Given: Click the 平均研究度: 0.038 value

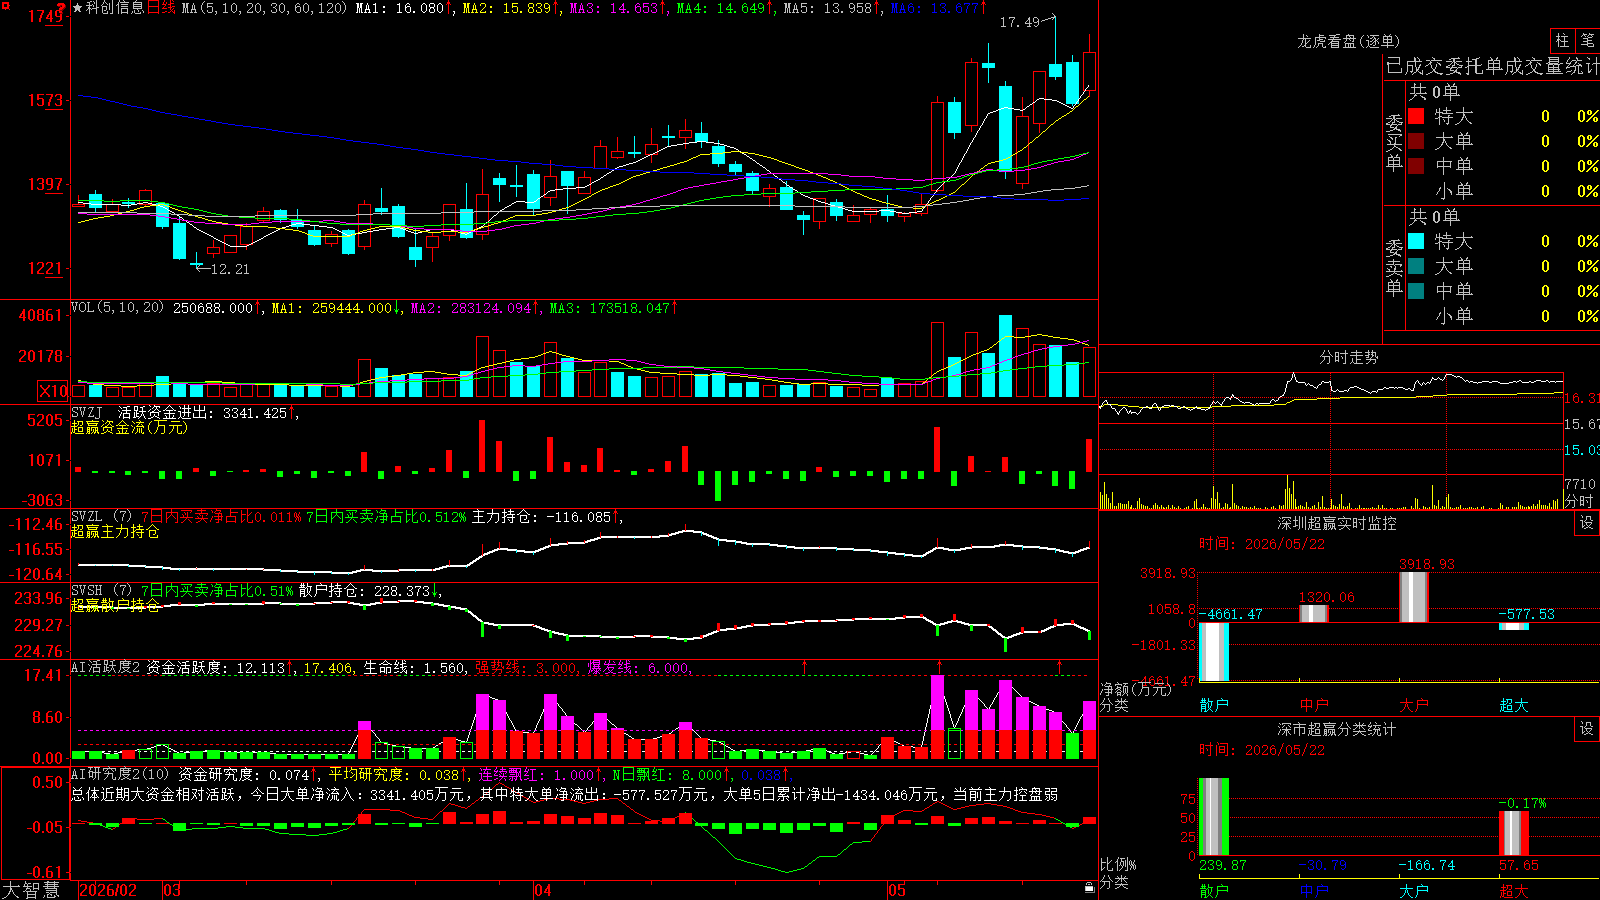Looking at the screenshot, I should click(x=393, y=774).
